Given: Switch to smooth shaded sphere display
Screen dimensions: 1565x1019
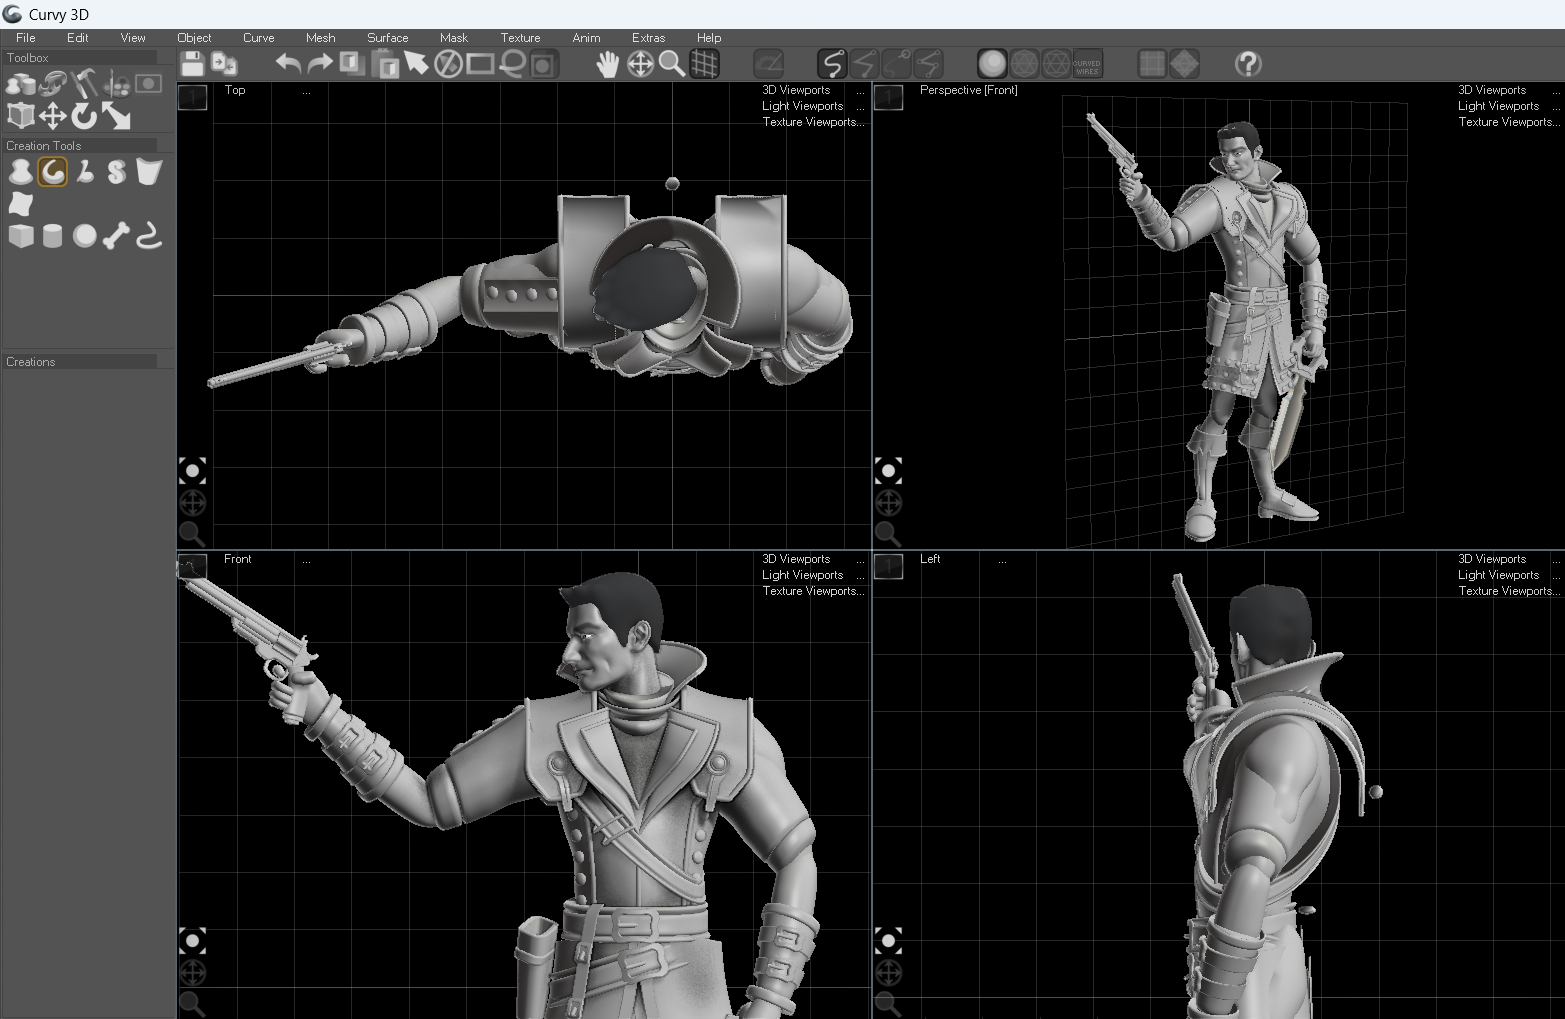Looking at the screenshot, I should click(x=992, y=64).
